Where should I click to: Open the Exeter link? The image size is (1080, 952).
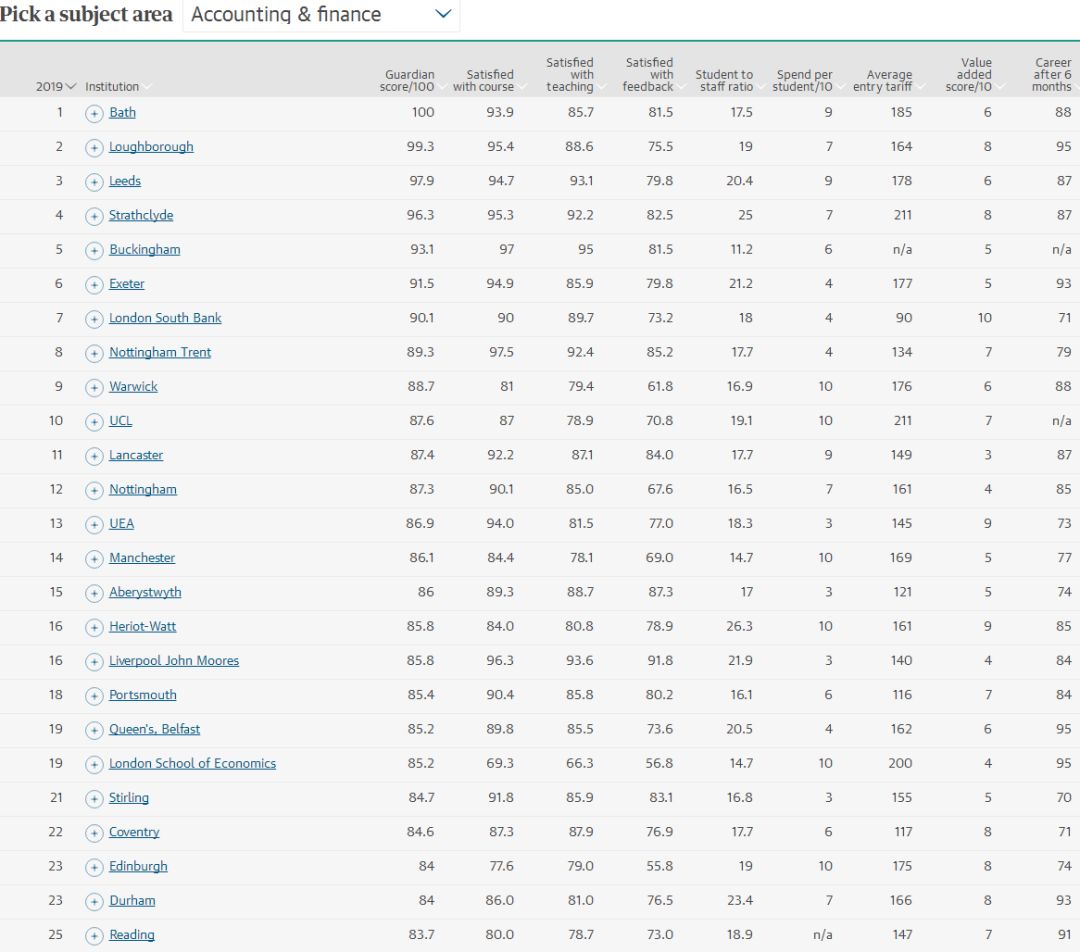coord(127,283)
